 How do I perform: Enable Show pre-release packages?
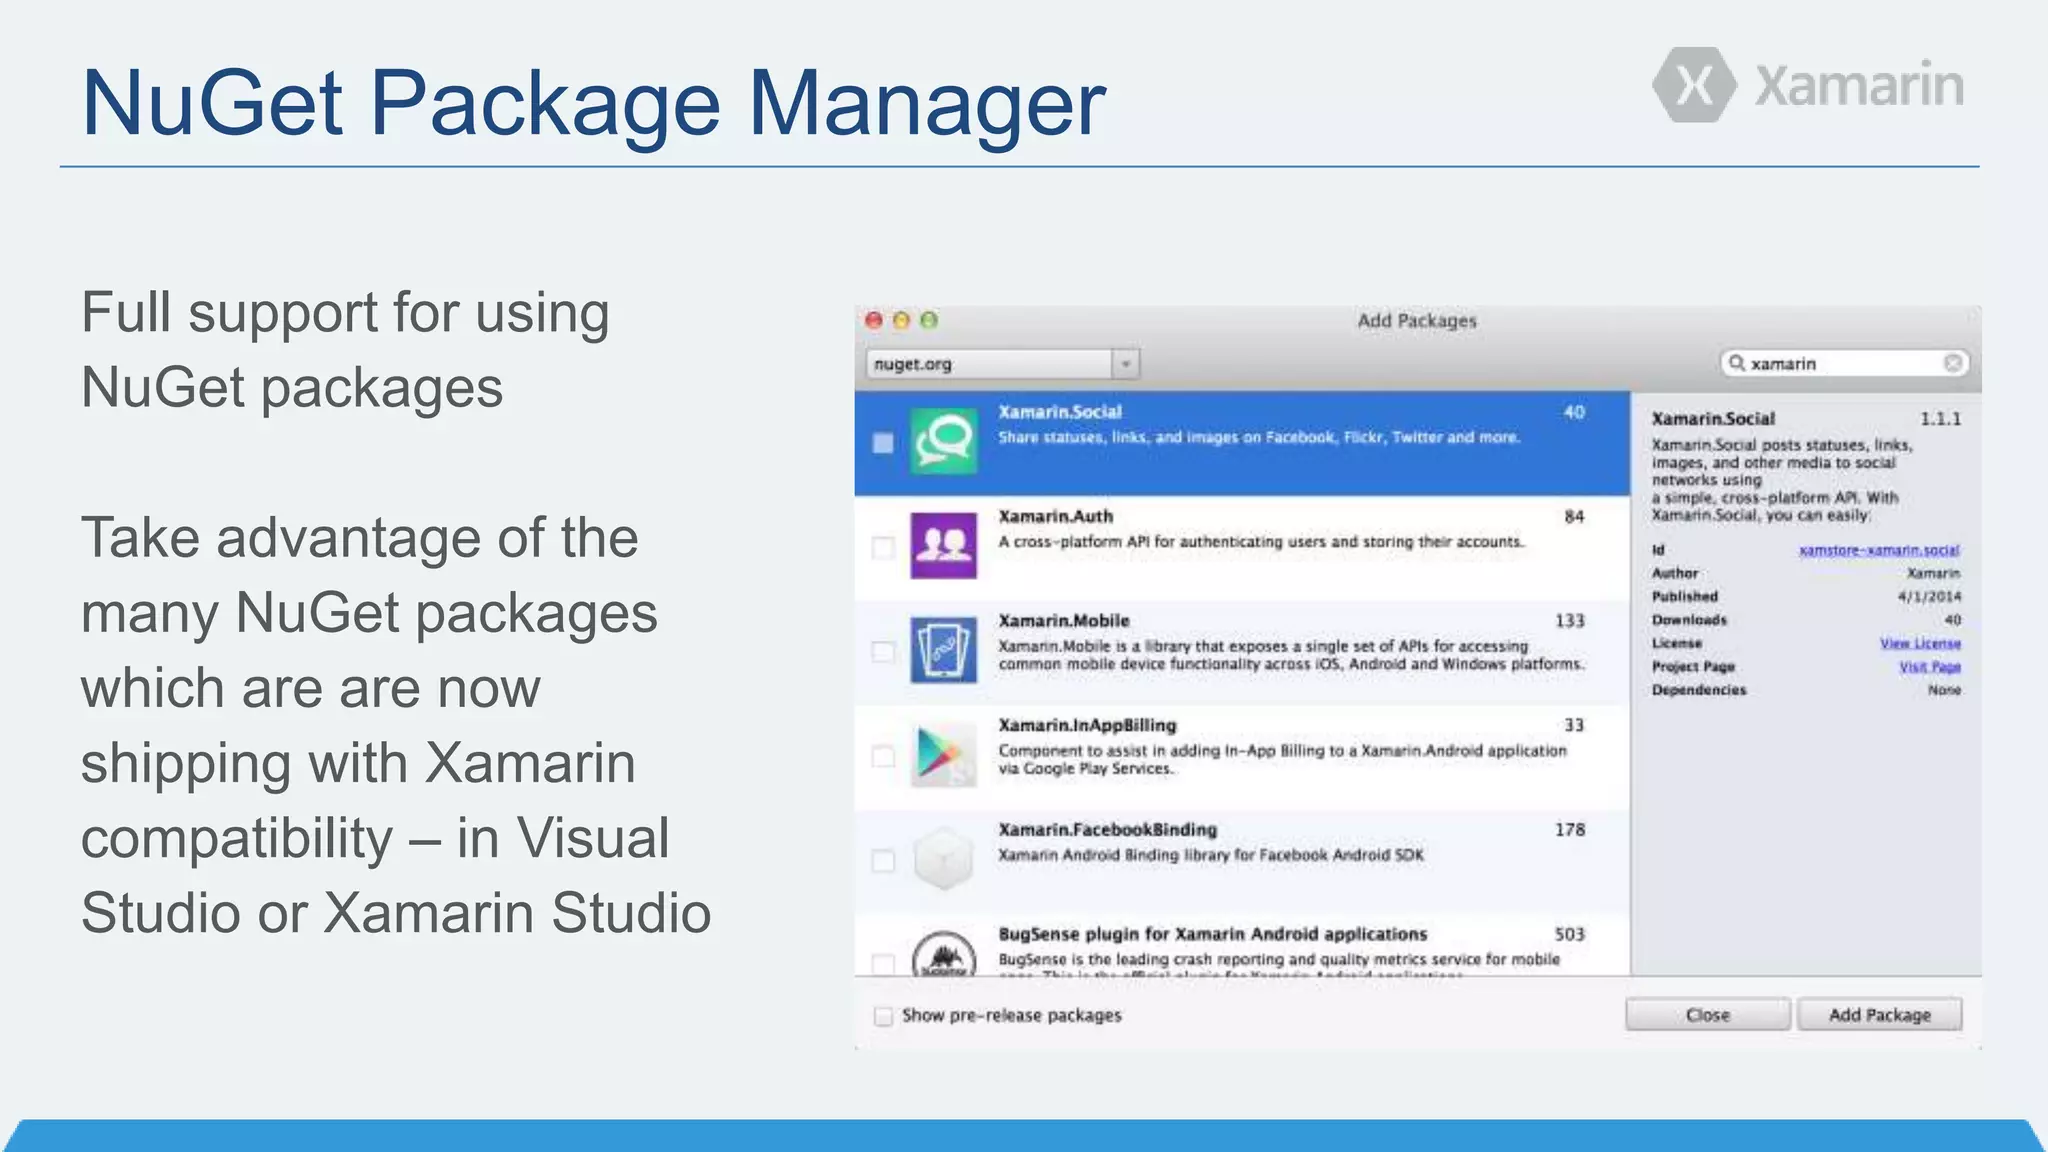[883, 1016]
